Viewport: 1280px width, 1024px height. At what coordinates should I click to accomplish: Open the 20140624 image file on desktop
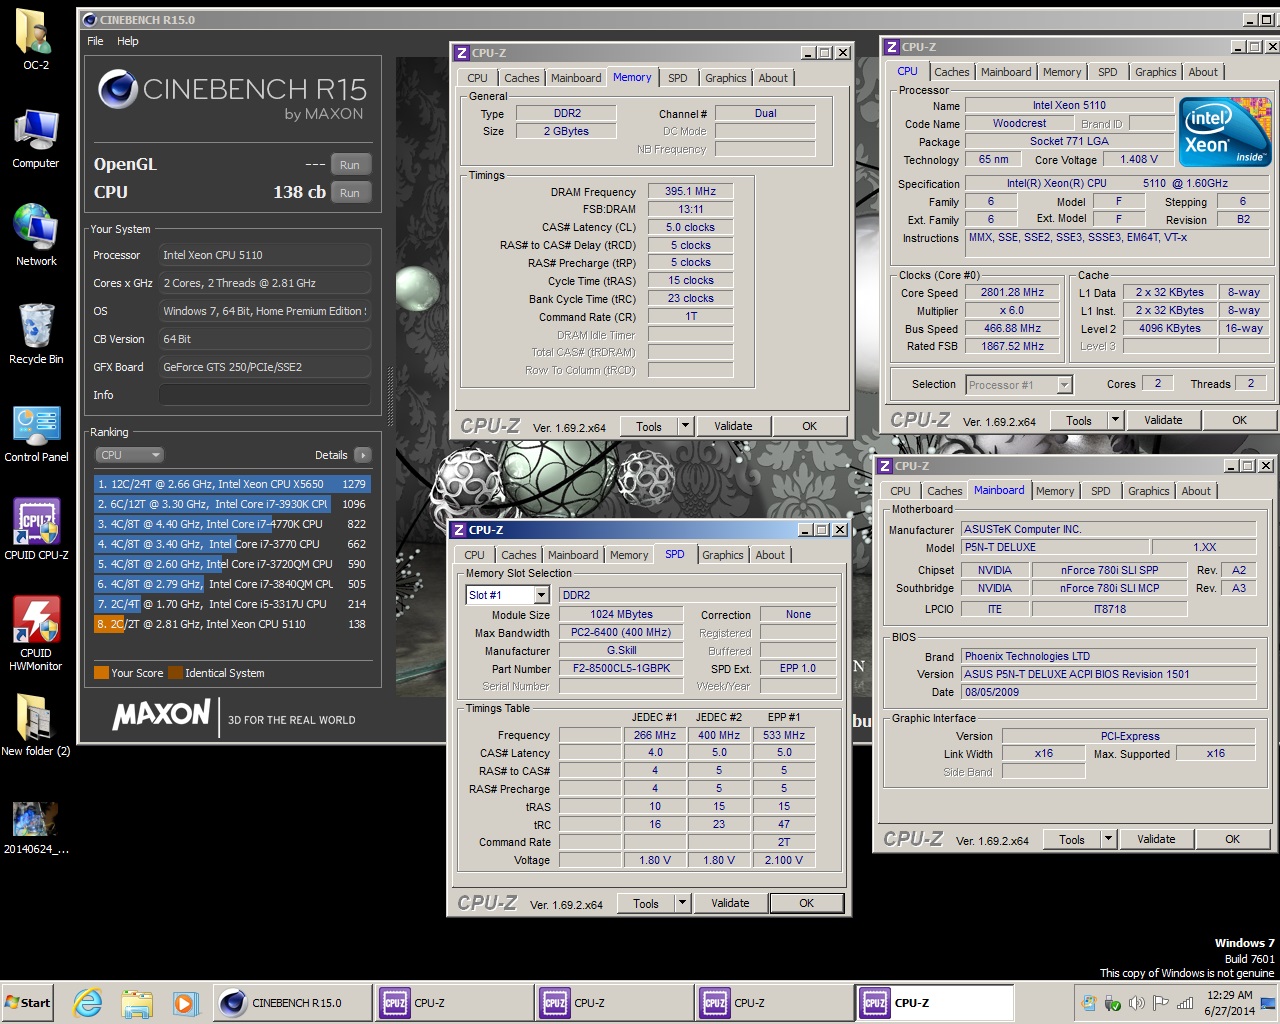[x=36, y=827]
